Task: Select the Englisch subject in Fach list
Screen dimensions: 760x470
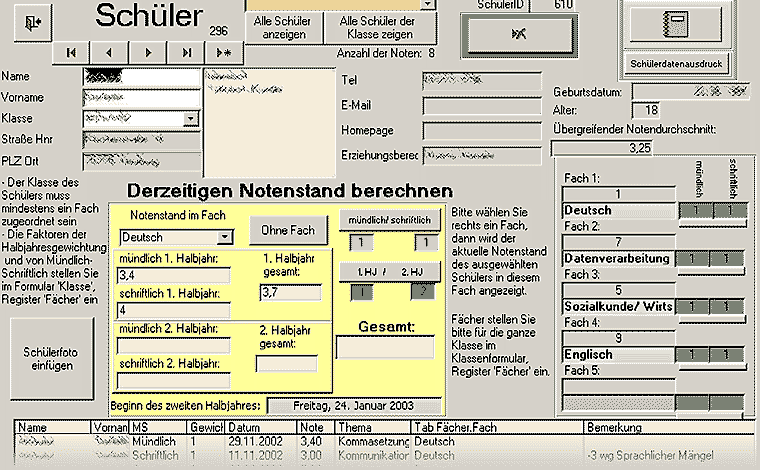Action: coord(617,354)
